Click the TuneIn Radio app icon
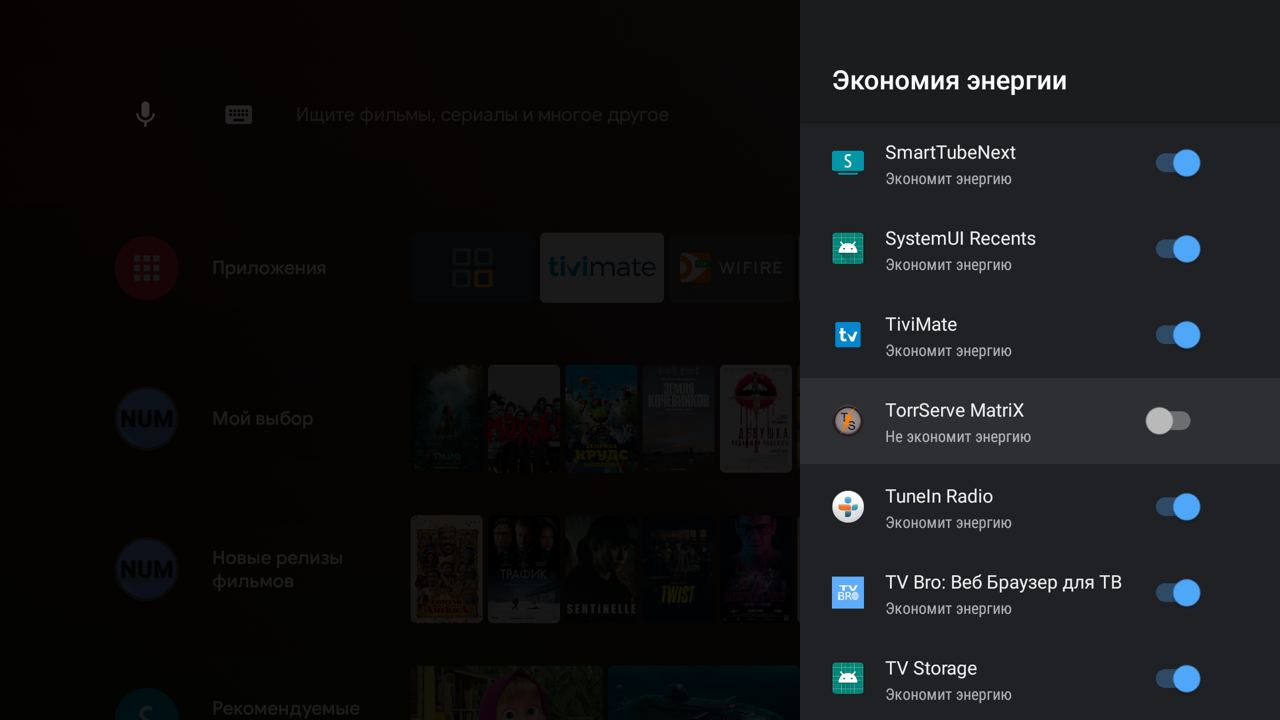1280x720 pixels. (848, 506)
